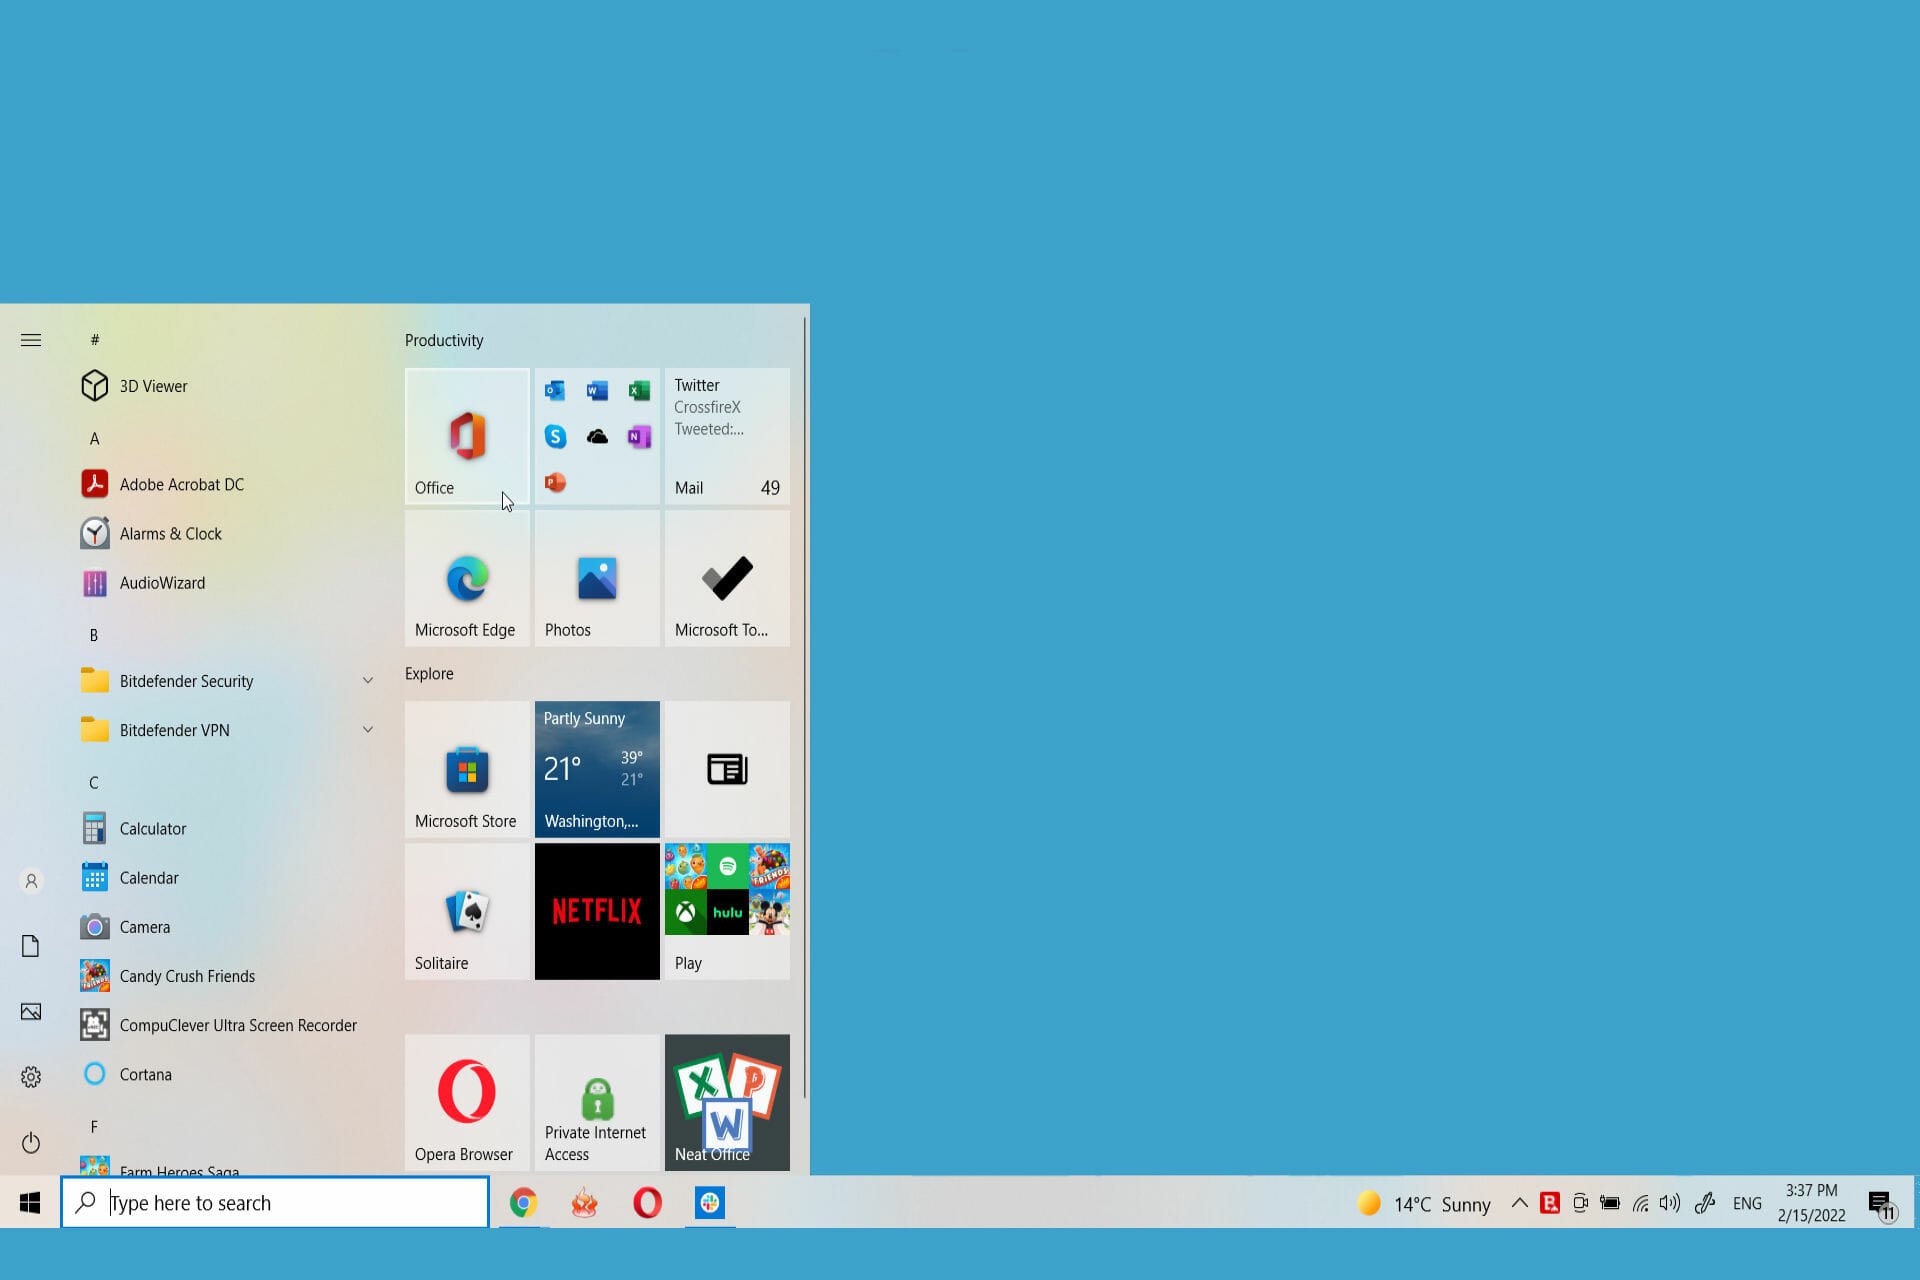Open the volume control in tray

pyautogui.click(x=1669, y=1203)
